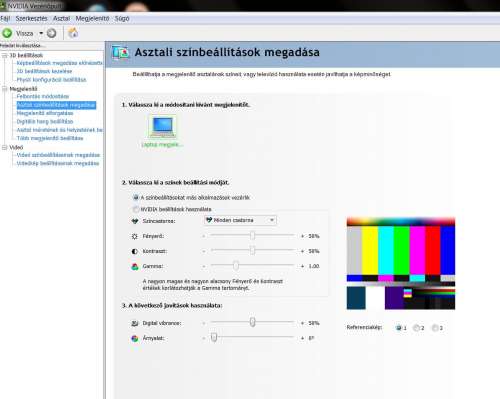Open the Megjelenítő menu
The image size is (500, 399).
[x=92, y=19]
